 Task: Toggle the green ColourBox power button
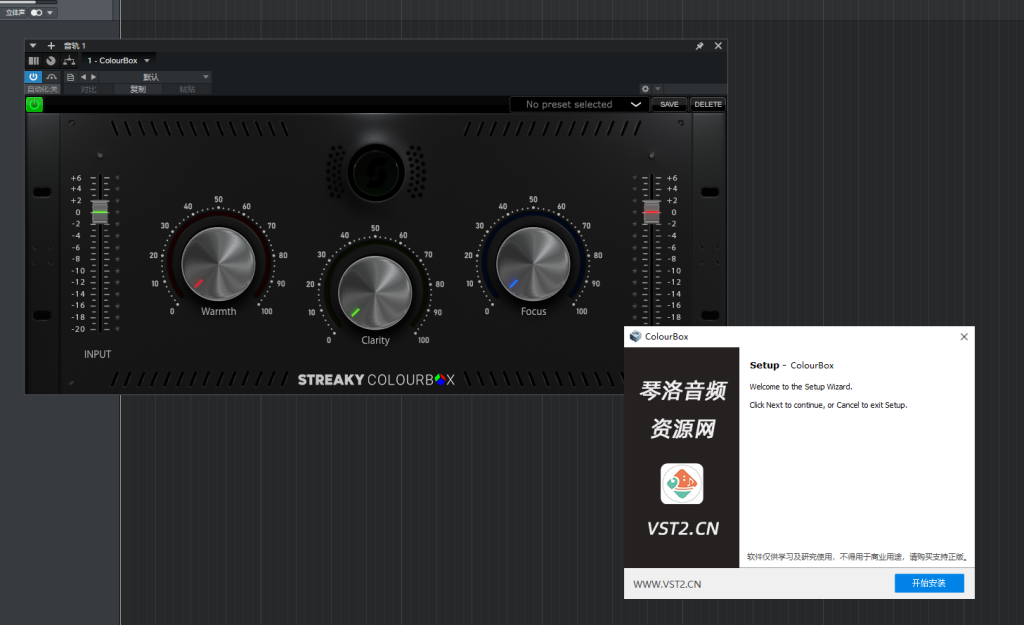[x=34, y=104]
